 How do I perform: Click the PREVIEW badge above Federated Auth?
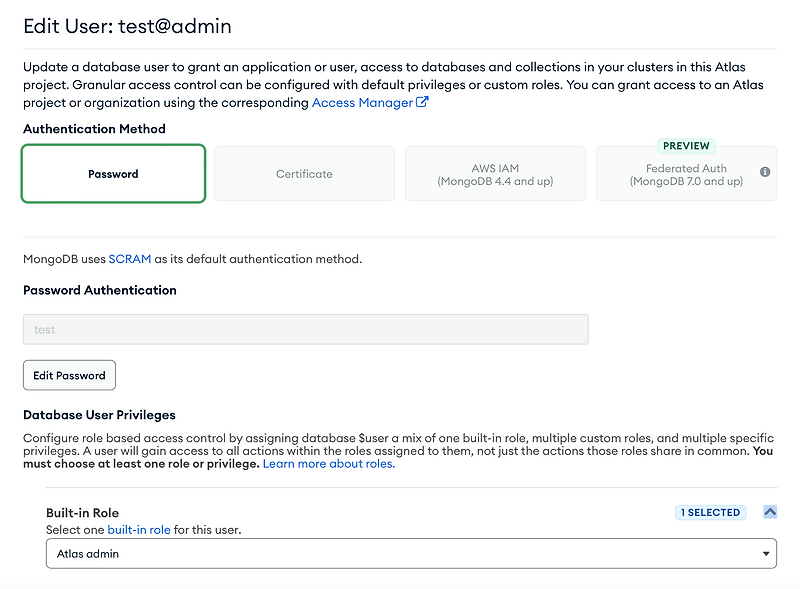(686, 145)
